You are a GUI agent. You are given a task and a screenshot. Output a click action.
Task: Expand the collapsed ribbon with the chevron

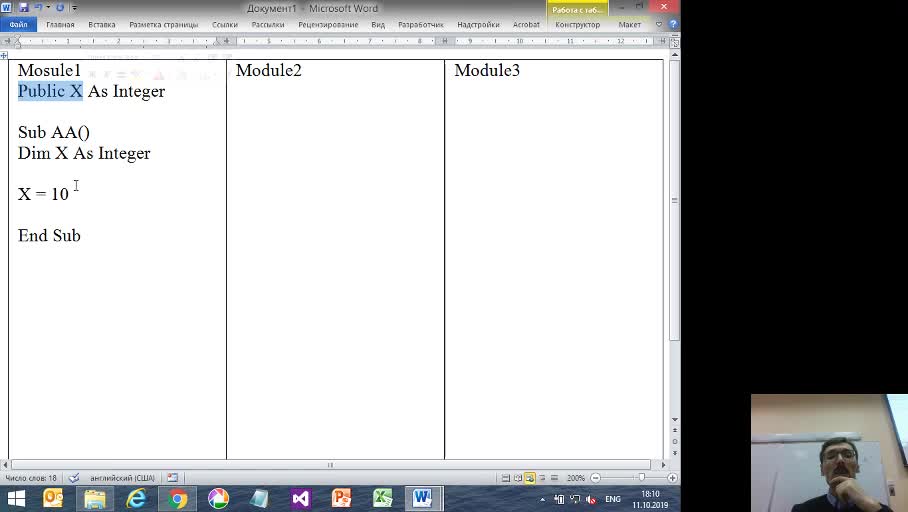click(658, 24)
